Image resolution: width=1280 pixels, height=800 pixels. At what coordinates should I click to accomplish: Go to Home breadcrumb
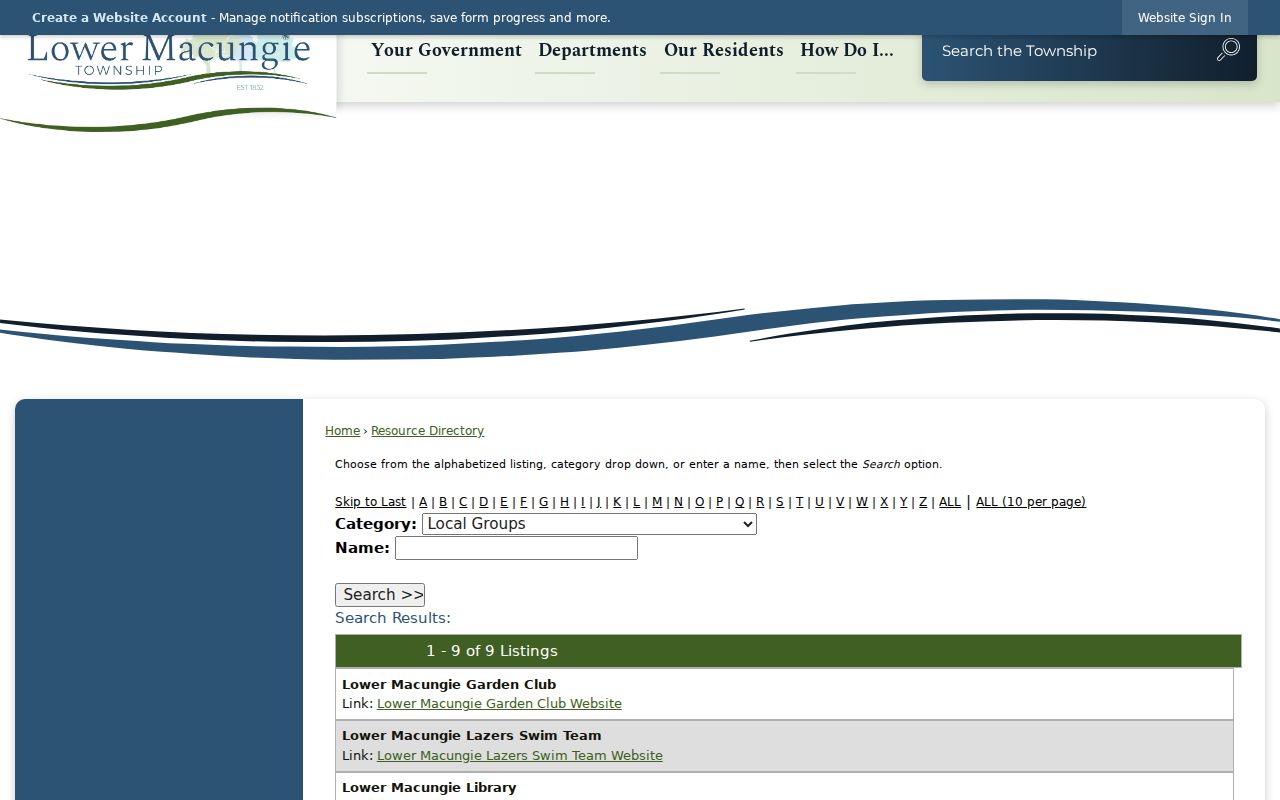click(342, 431)
